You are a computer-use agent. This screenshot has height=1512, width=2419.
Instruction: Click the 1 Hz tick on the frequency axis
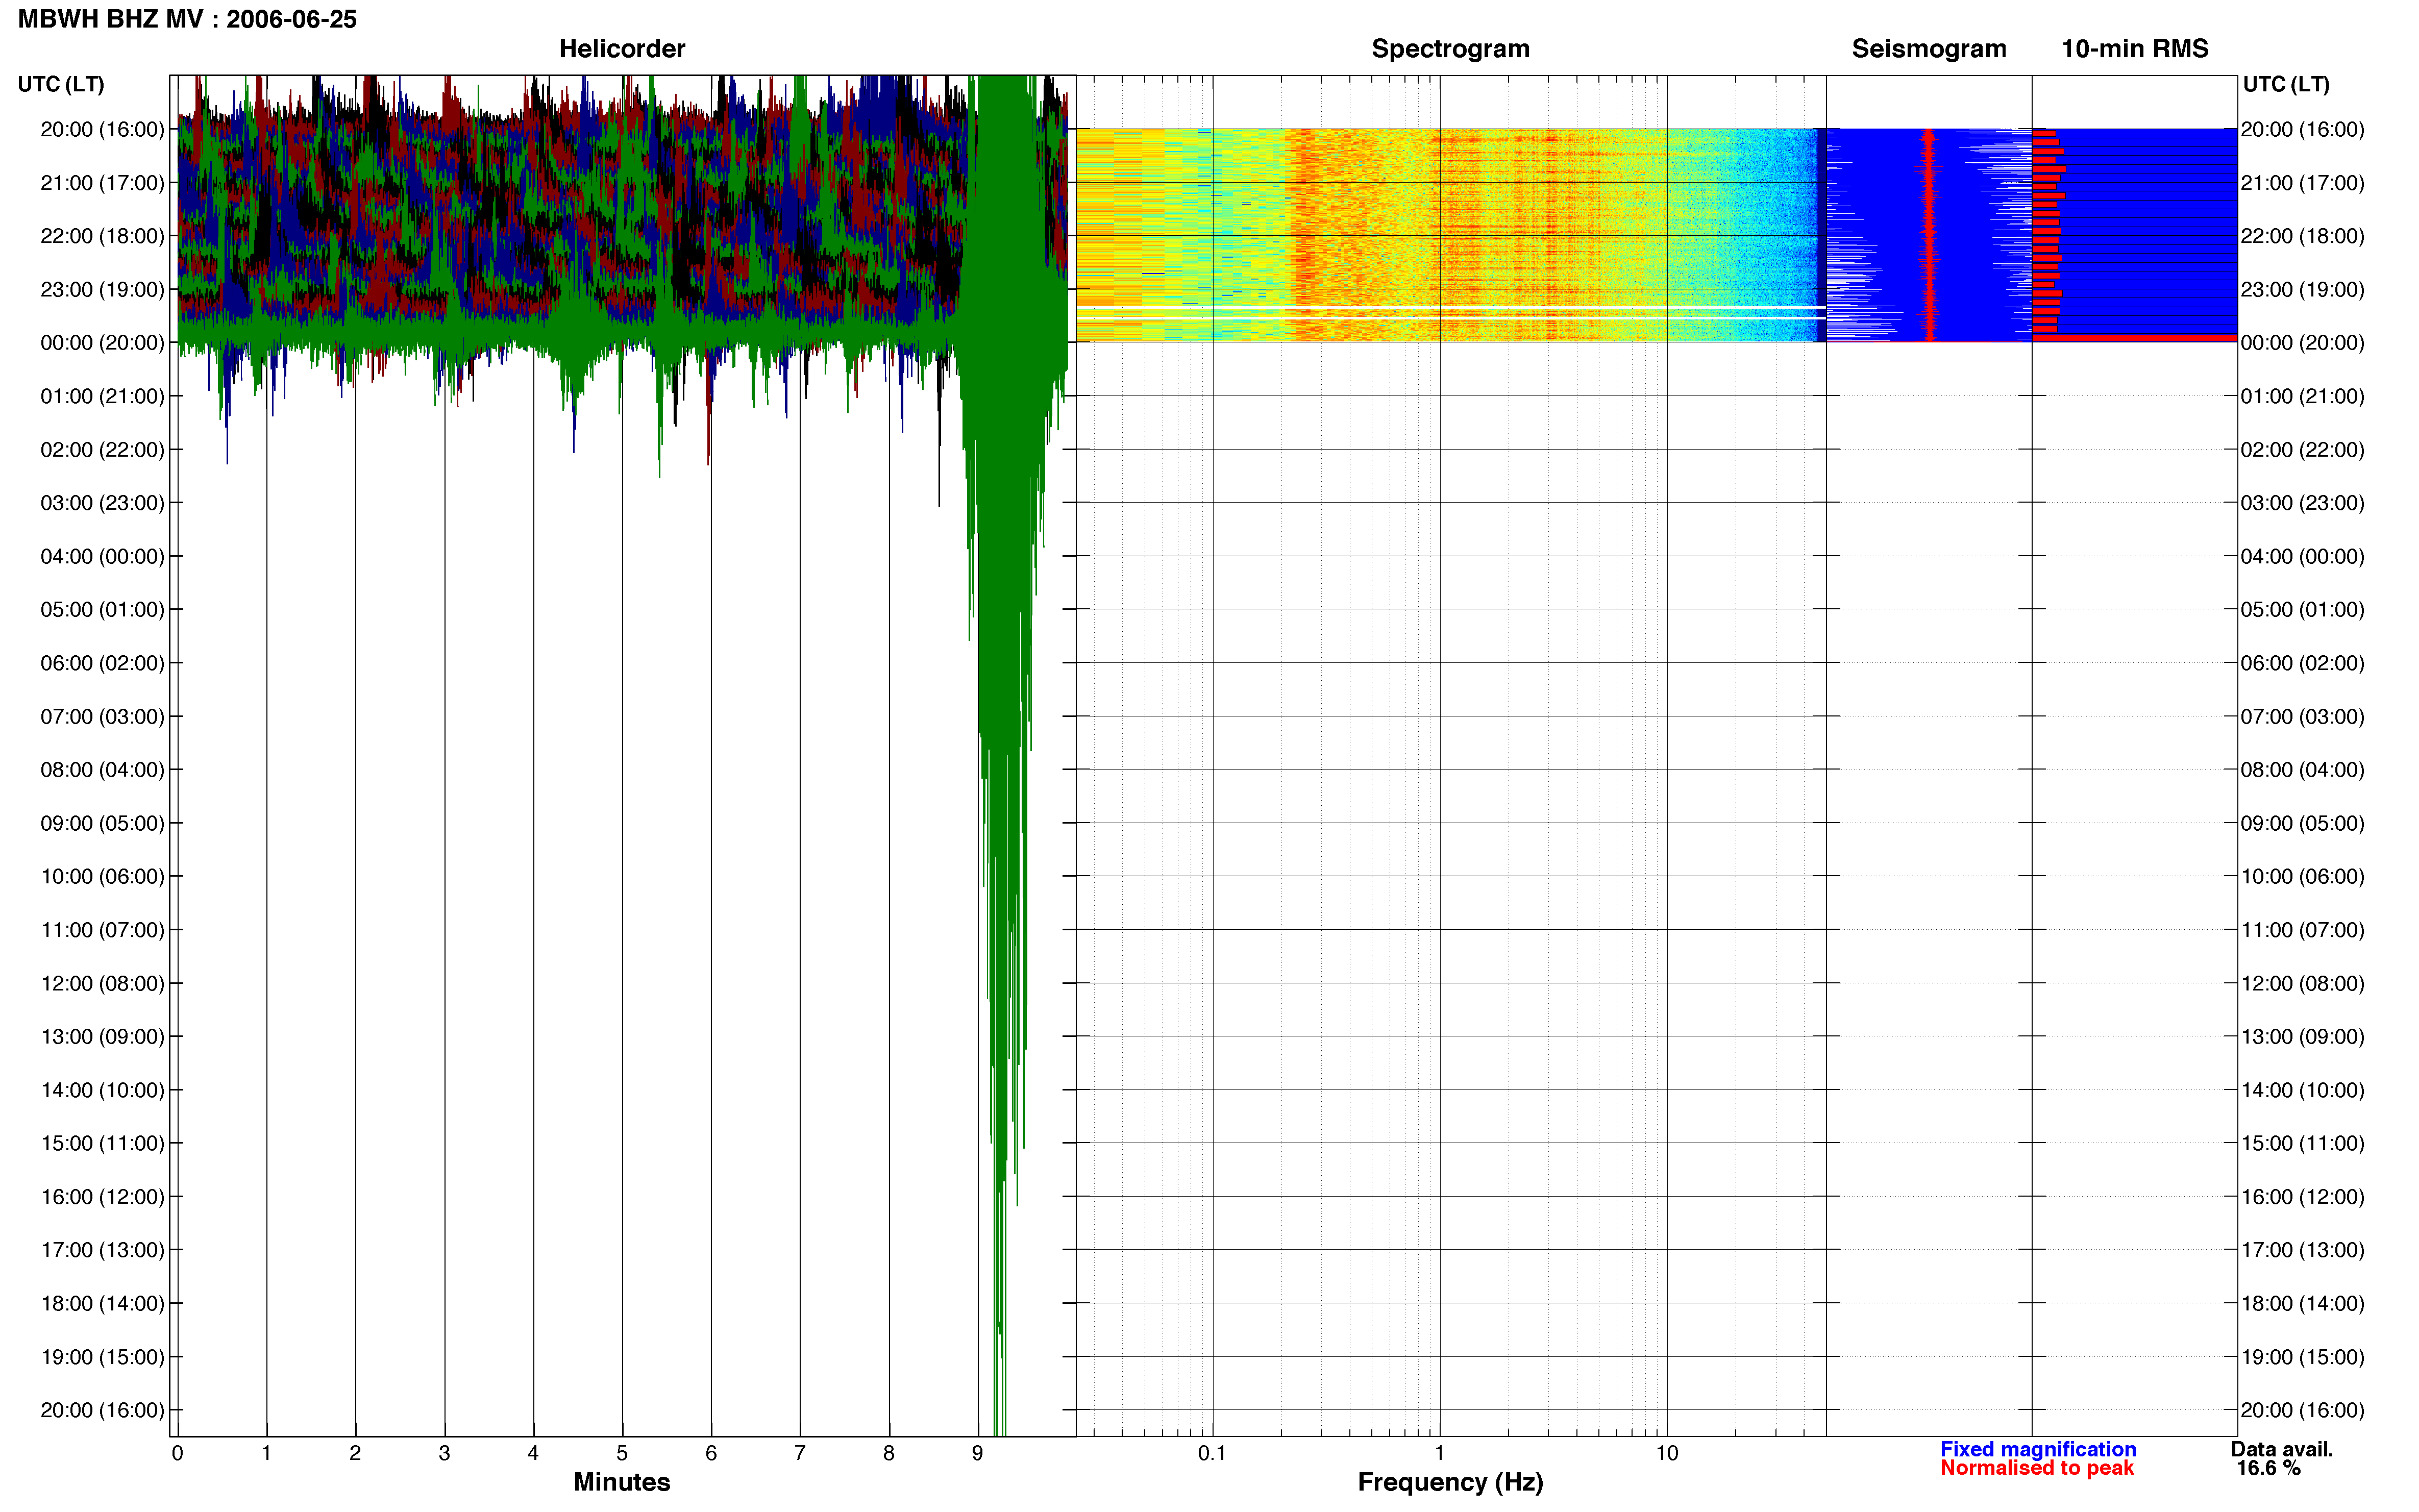pyautogui.click(x=1440, y=1453)
